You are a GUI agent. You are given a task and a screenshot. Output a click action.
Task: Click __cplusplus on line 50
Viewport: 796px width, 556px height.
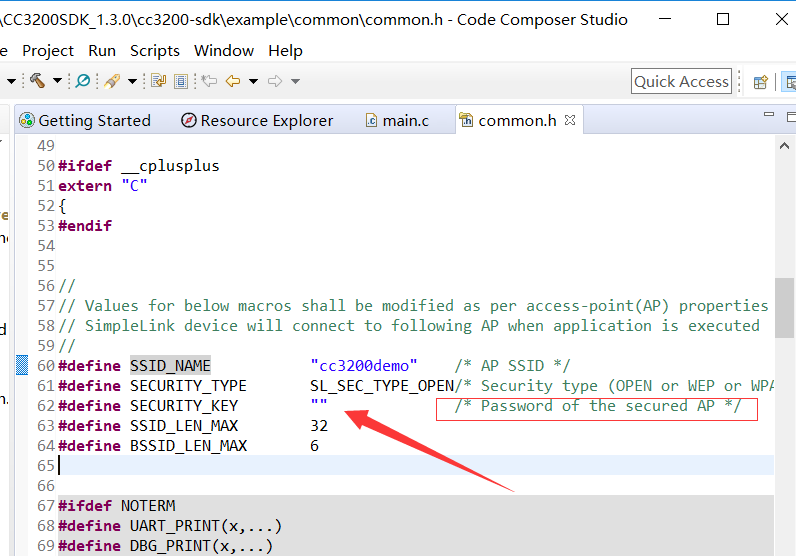point(171,167)
